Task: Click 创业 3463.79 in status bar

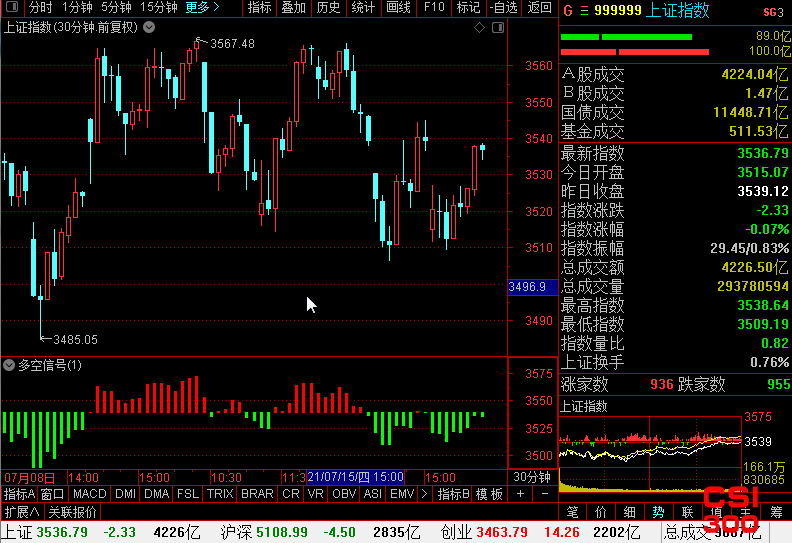Action: (484, 532)
